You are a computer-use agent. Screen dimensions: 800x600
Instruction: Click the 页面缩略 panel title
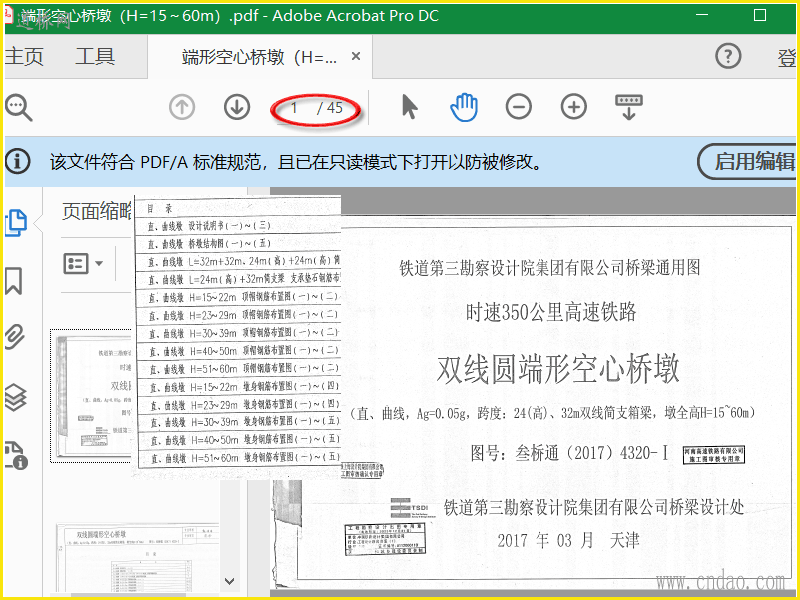point(97,211)
